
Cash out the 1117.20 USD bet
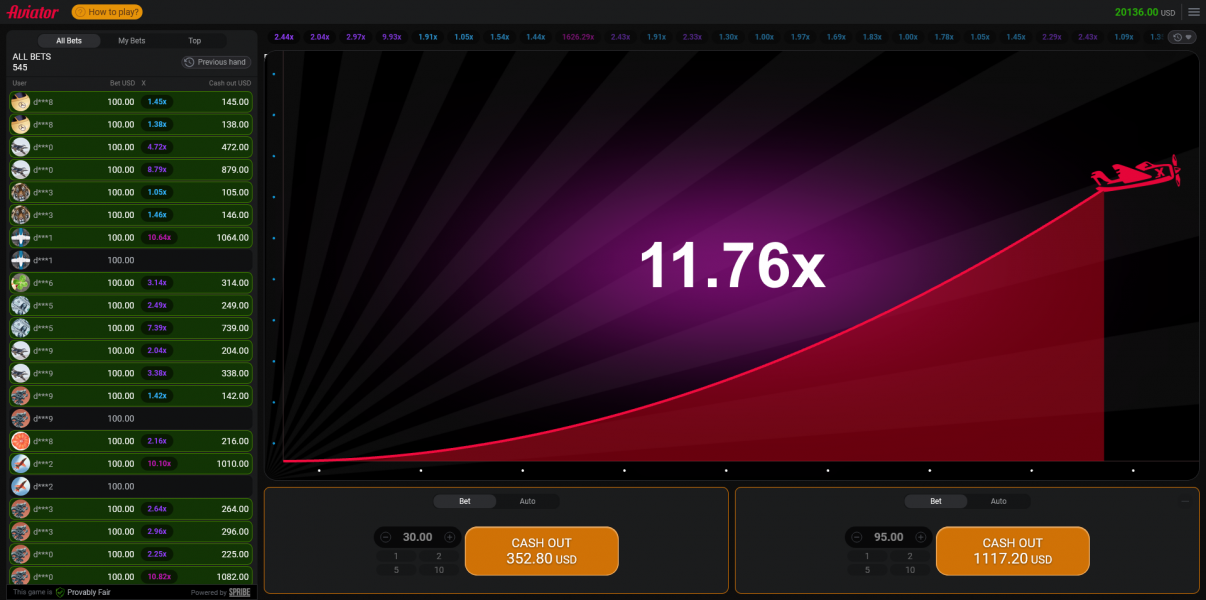1012,551
